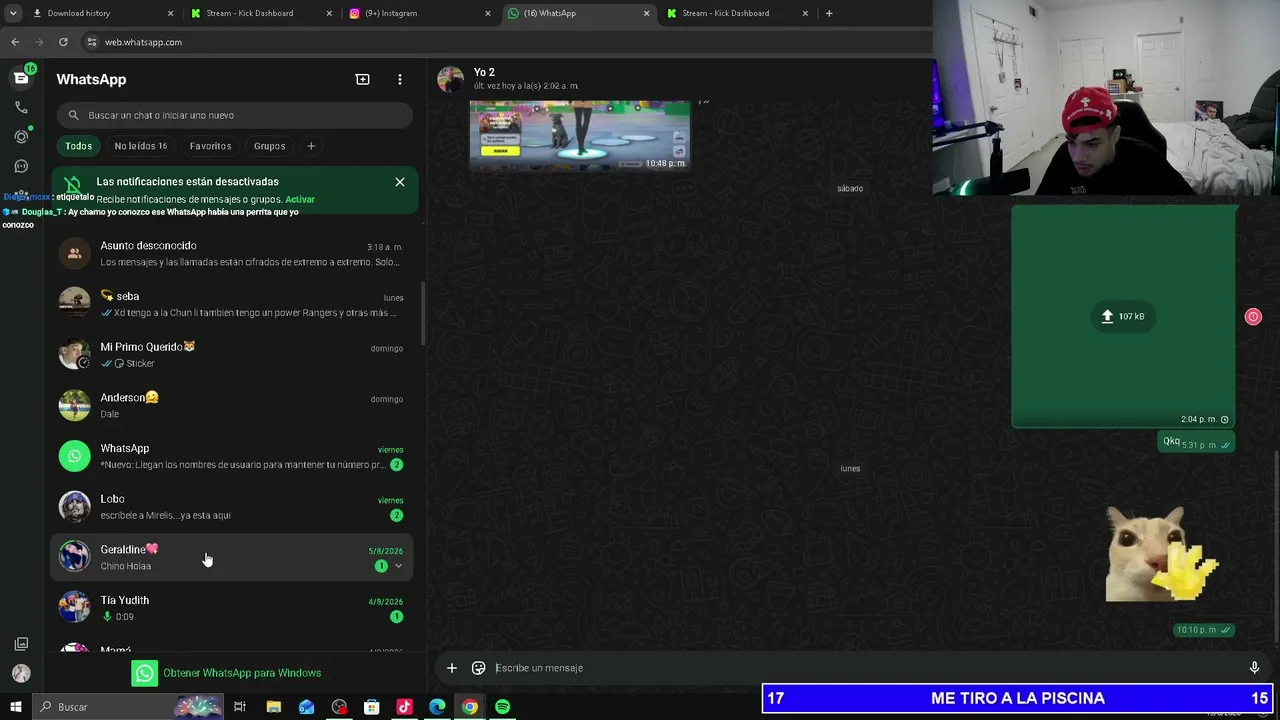Screen dimensions: 1280x720
Task: Click the muted bell icon in the banner
Action: click(x=73, y=185)
